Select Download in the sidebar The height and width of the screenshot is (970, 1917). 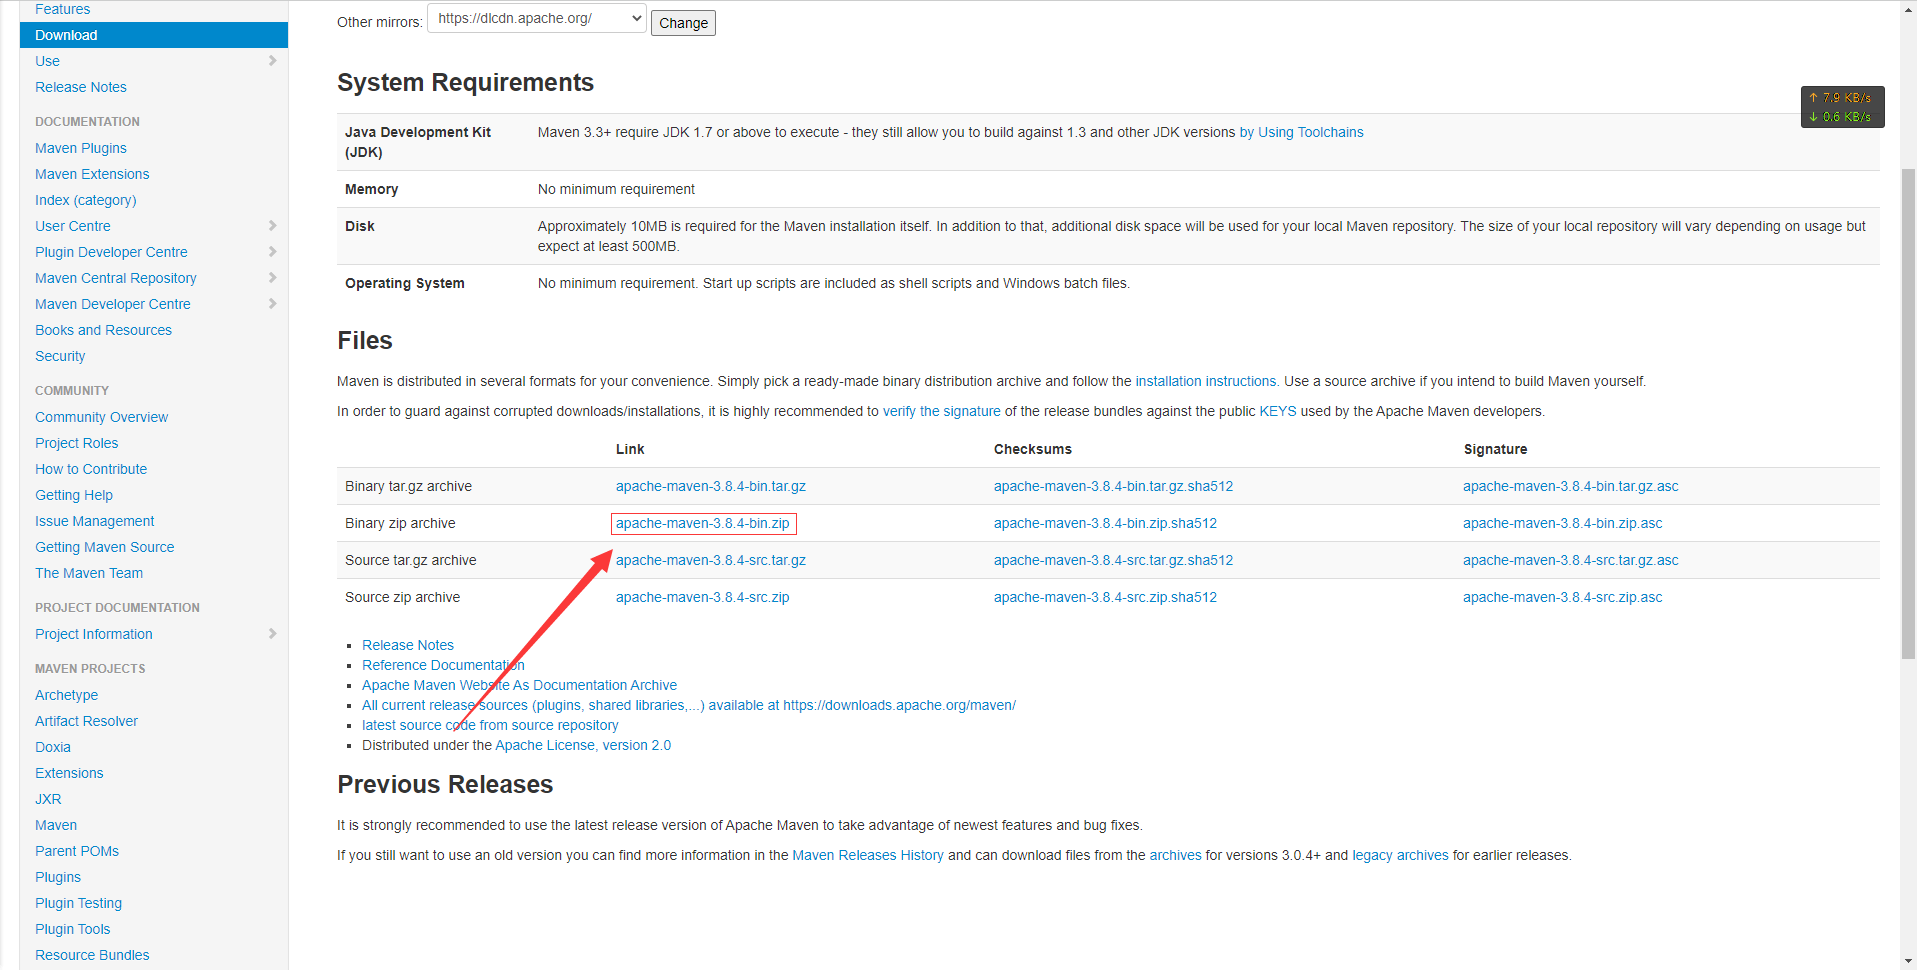154,35
